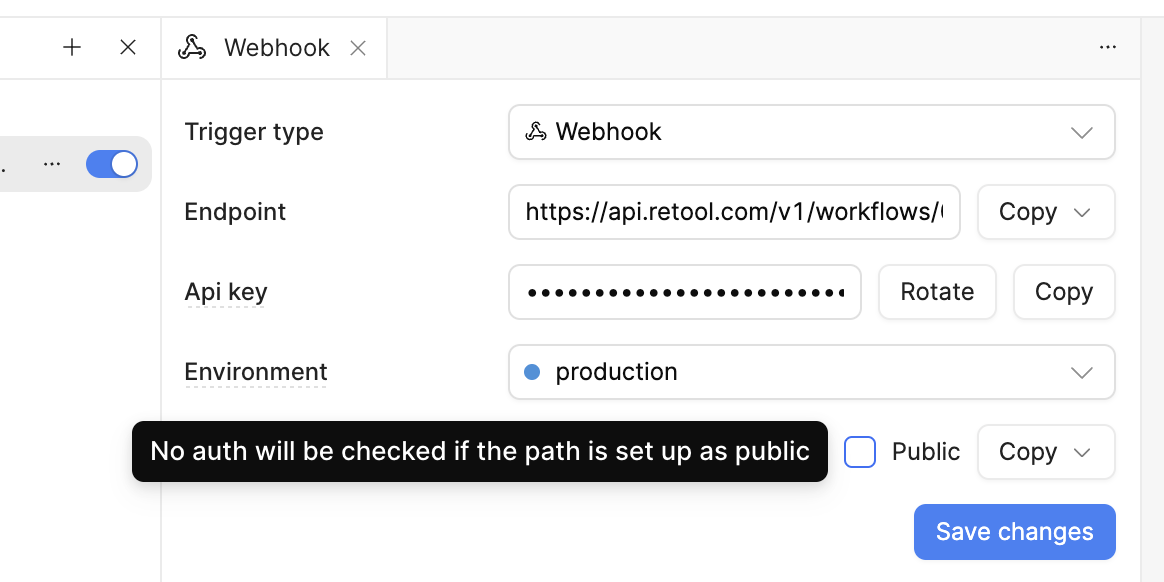Copy the Api key value
The height and width of the screenshot is (582, 1164).
tap(1064, 292)
